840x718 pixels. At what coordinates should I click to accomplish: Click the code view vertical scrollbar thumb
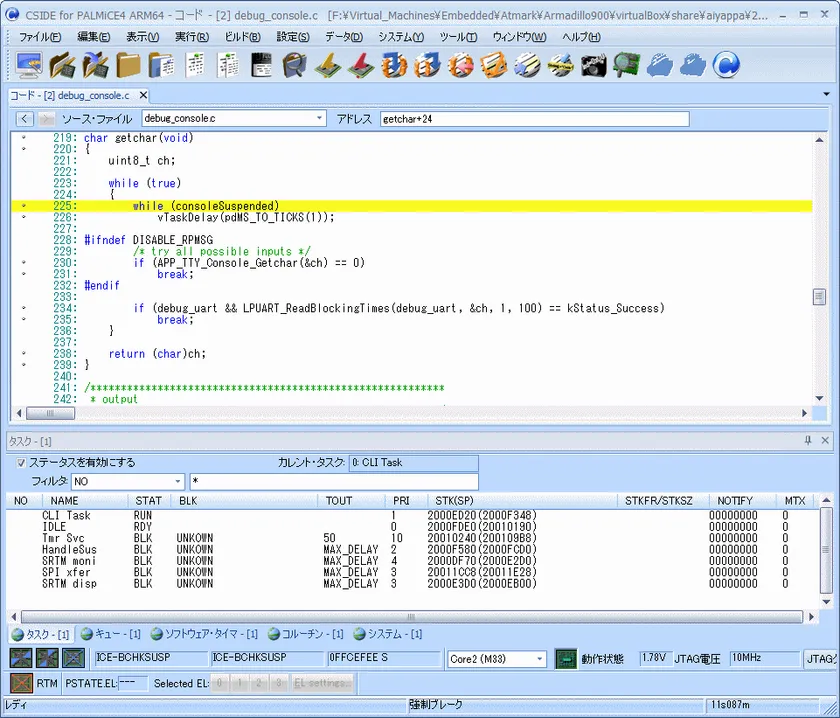tap(819, 298)
